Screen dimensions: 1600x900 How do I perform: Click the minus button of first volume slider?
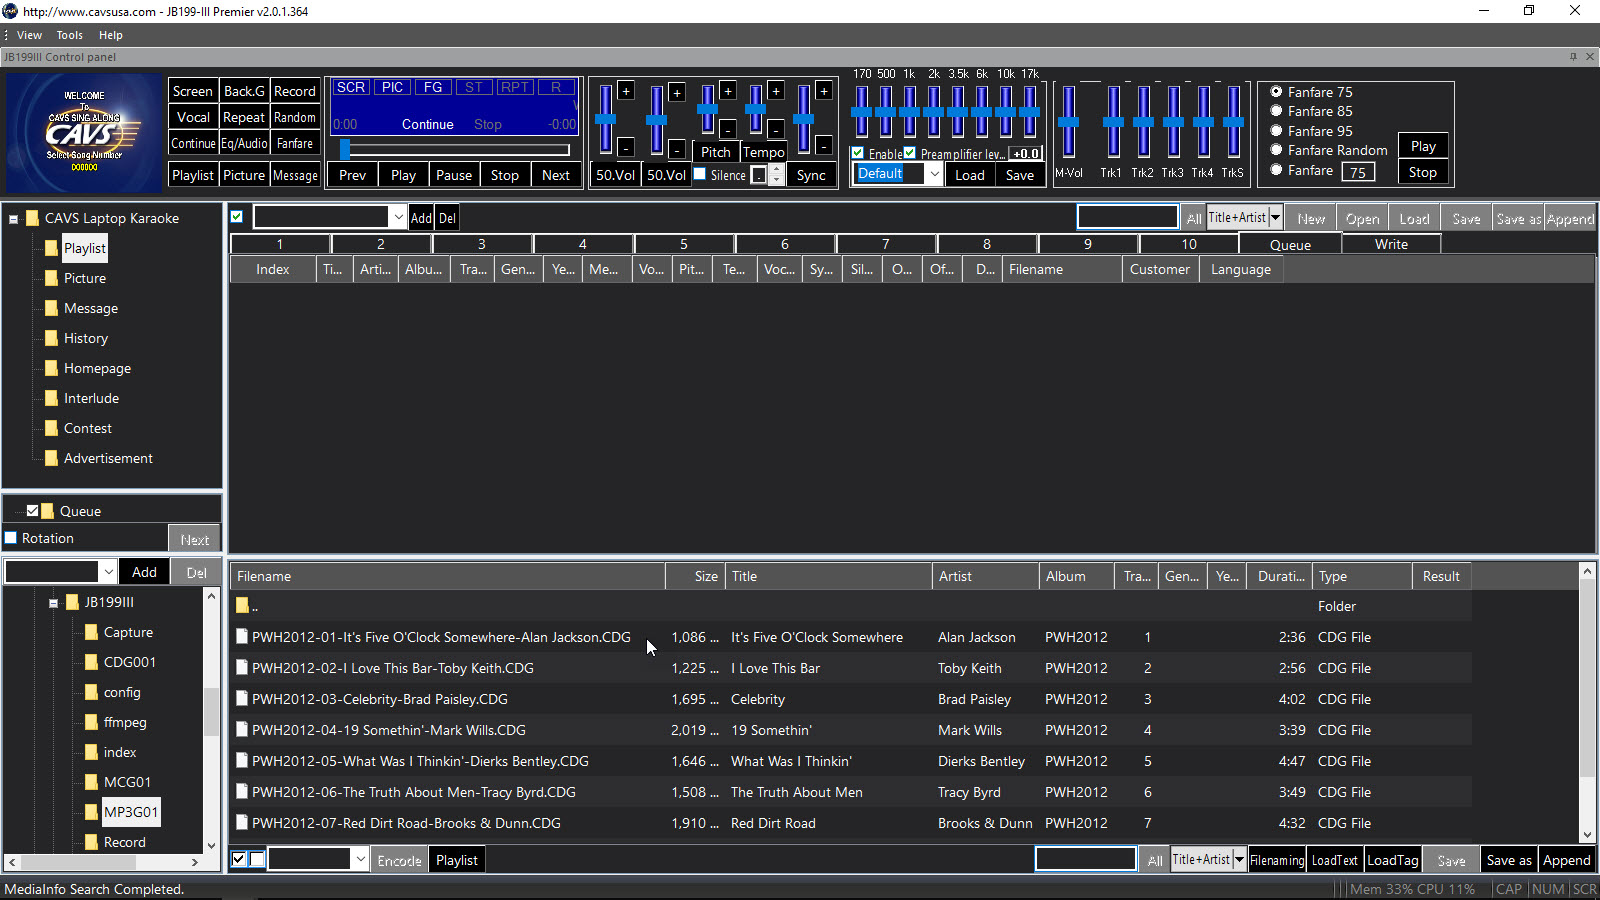tap(626, 147)
